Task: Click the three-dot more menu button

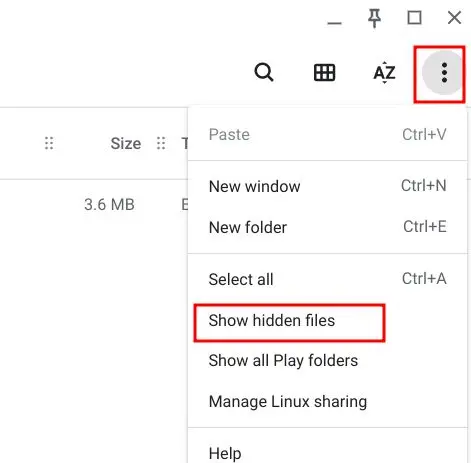Action: (x=444, y=72)
